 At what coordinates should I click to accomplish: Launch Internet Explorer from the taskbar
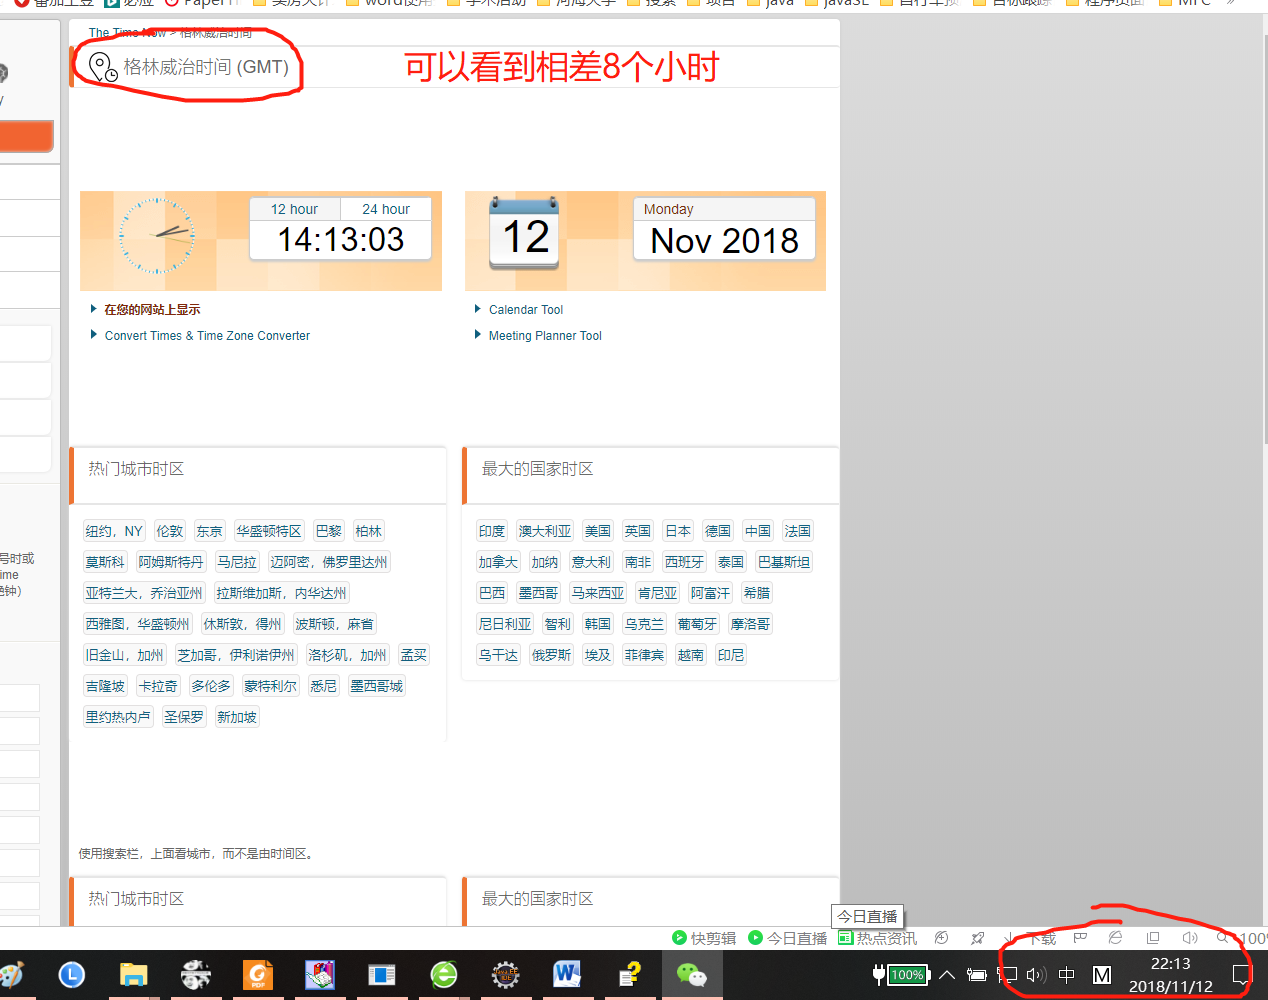click(x=443, y=975)
